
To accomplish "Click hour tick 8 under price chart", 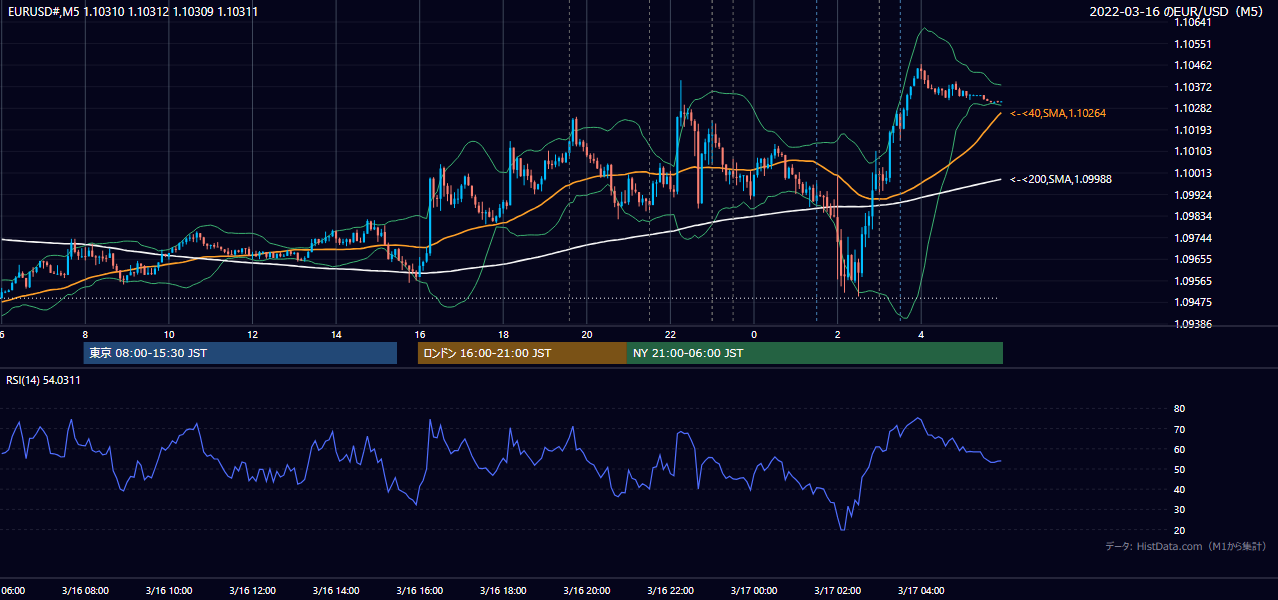I will 85,334.
